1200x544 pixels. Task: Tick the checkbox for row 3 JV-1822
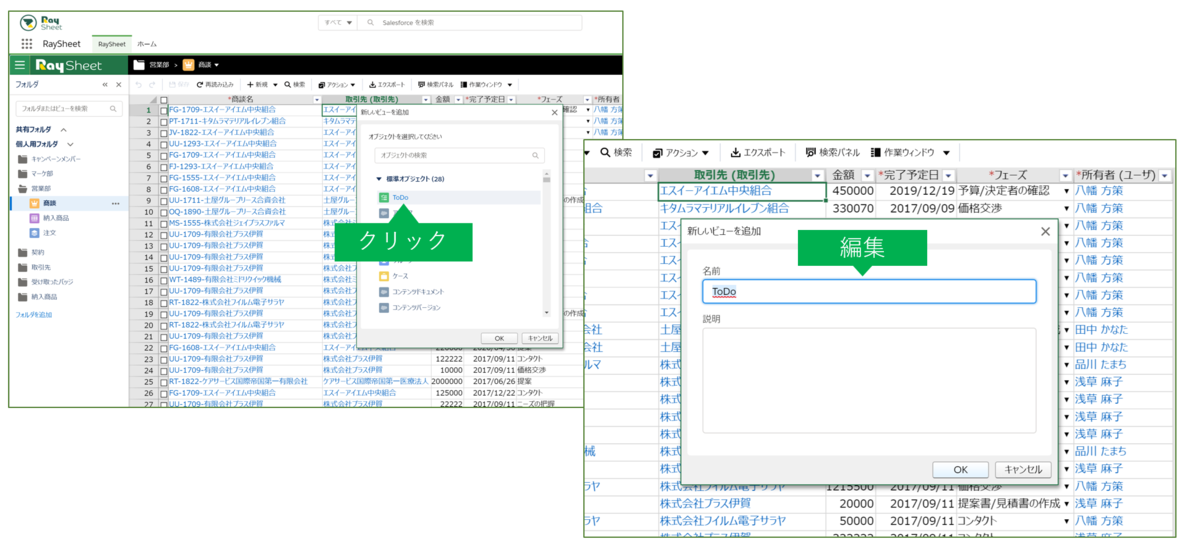(x=164, y=132)
